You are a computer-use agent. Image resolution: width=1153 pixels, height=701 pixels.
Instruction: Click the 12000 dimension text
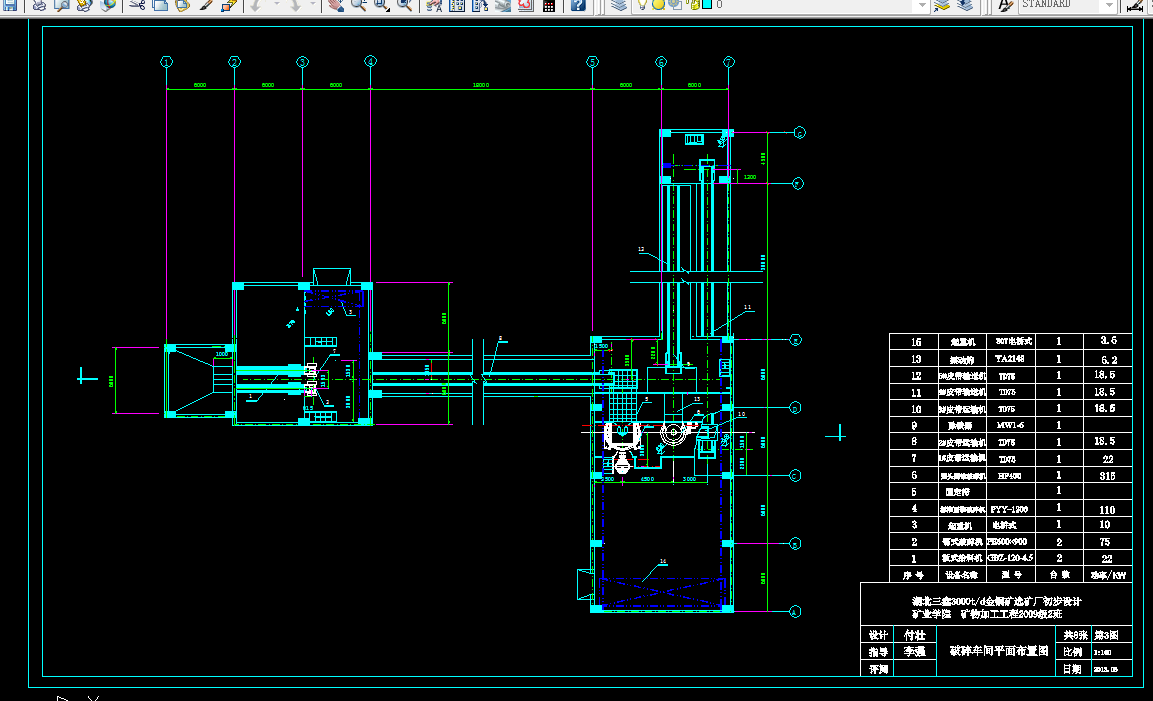pos(481,85)
